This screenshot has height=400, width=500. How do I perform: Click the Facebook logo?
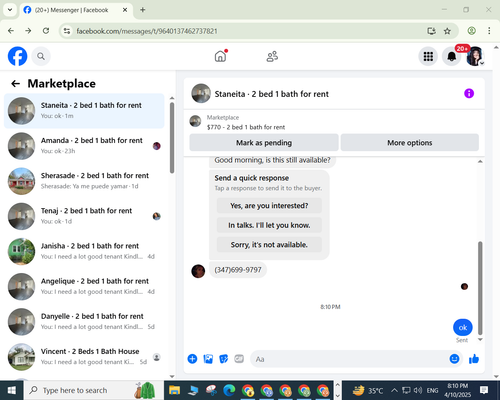point(17,56)
